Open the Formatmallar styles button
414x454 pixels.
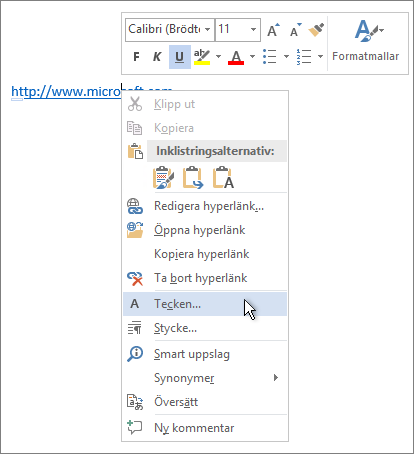[x=366, y=42]
